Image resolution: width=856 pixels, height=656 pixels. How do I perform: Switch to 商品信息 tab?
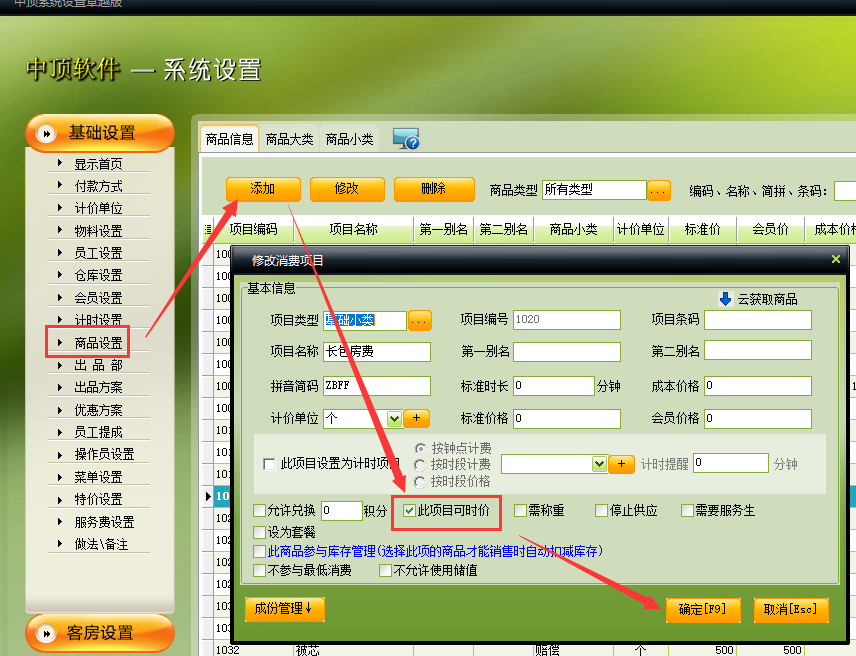(229, 139)
